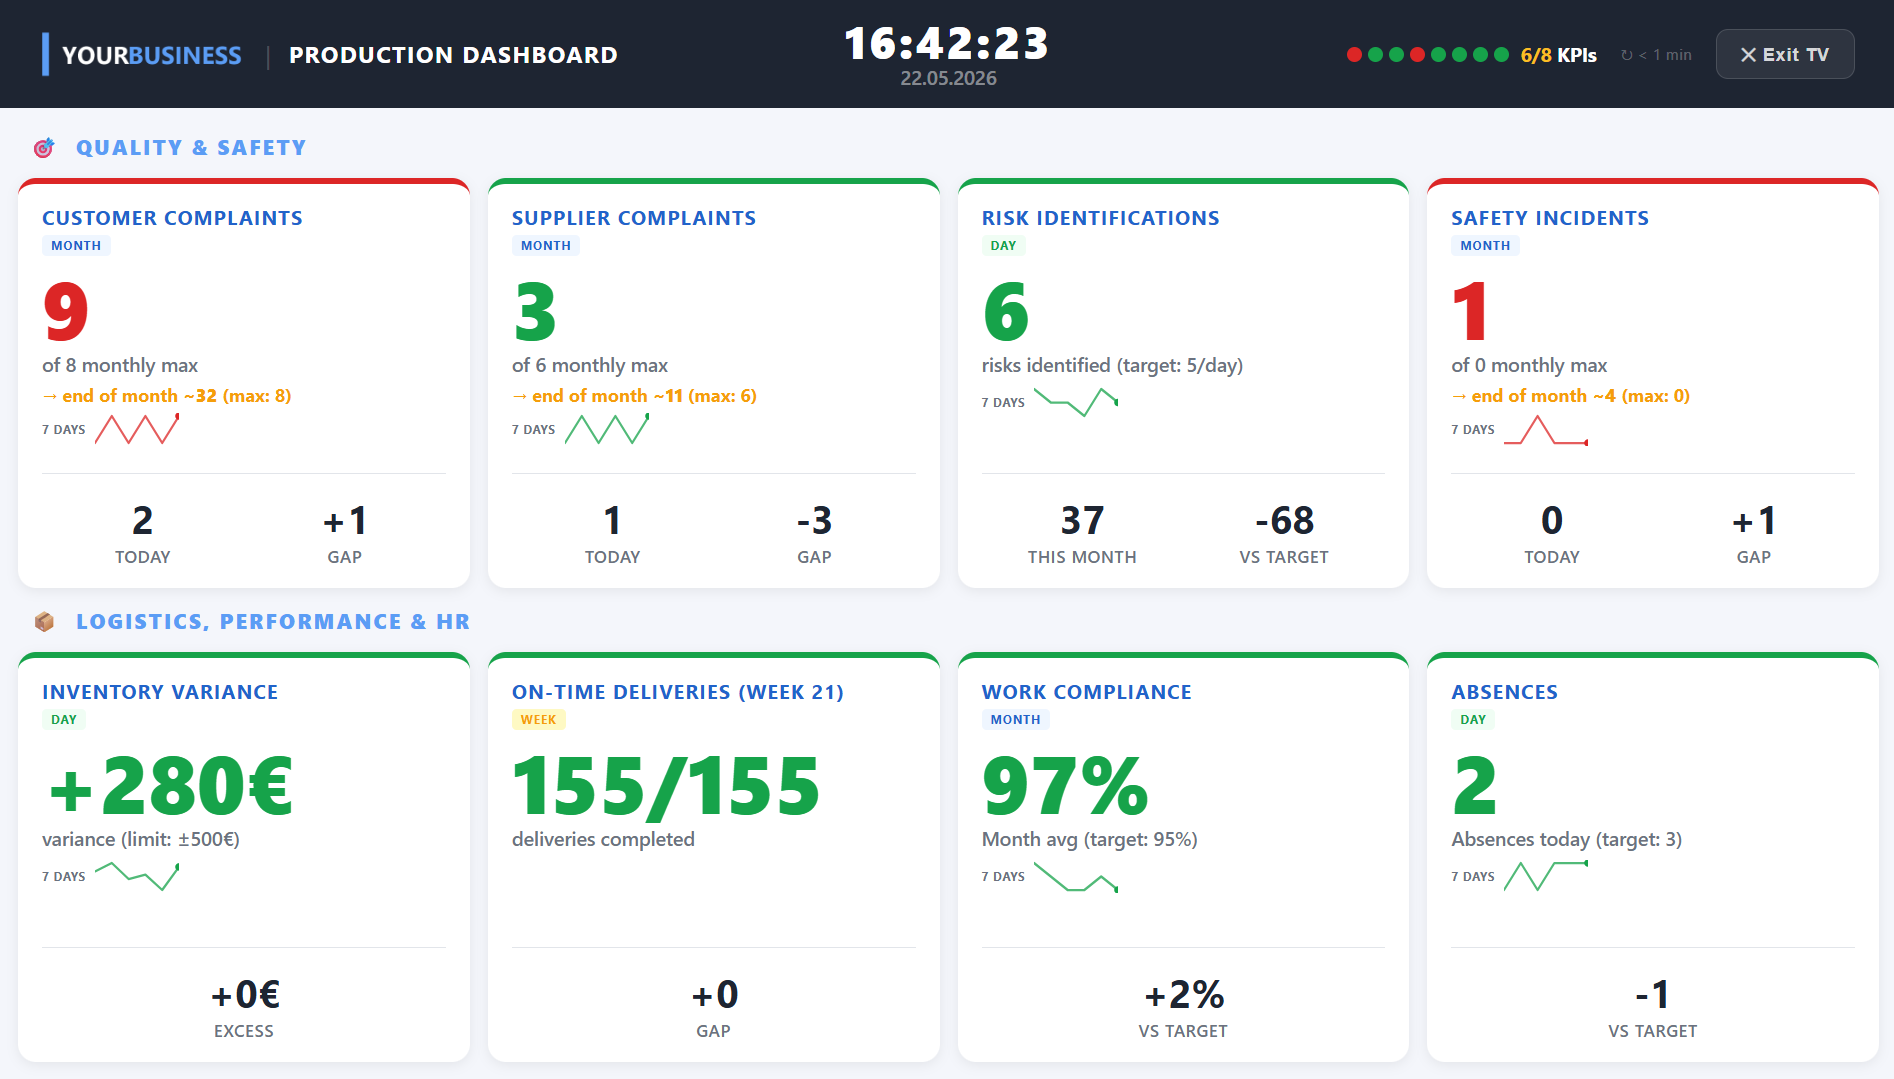
Task: Click the Quality & Safety target icon
Action: [44, 148]
